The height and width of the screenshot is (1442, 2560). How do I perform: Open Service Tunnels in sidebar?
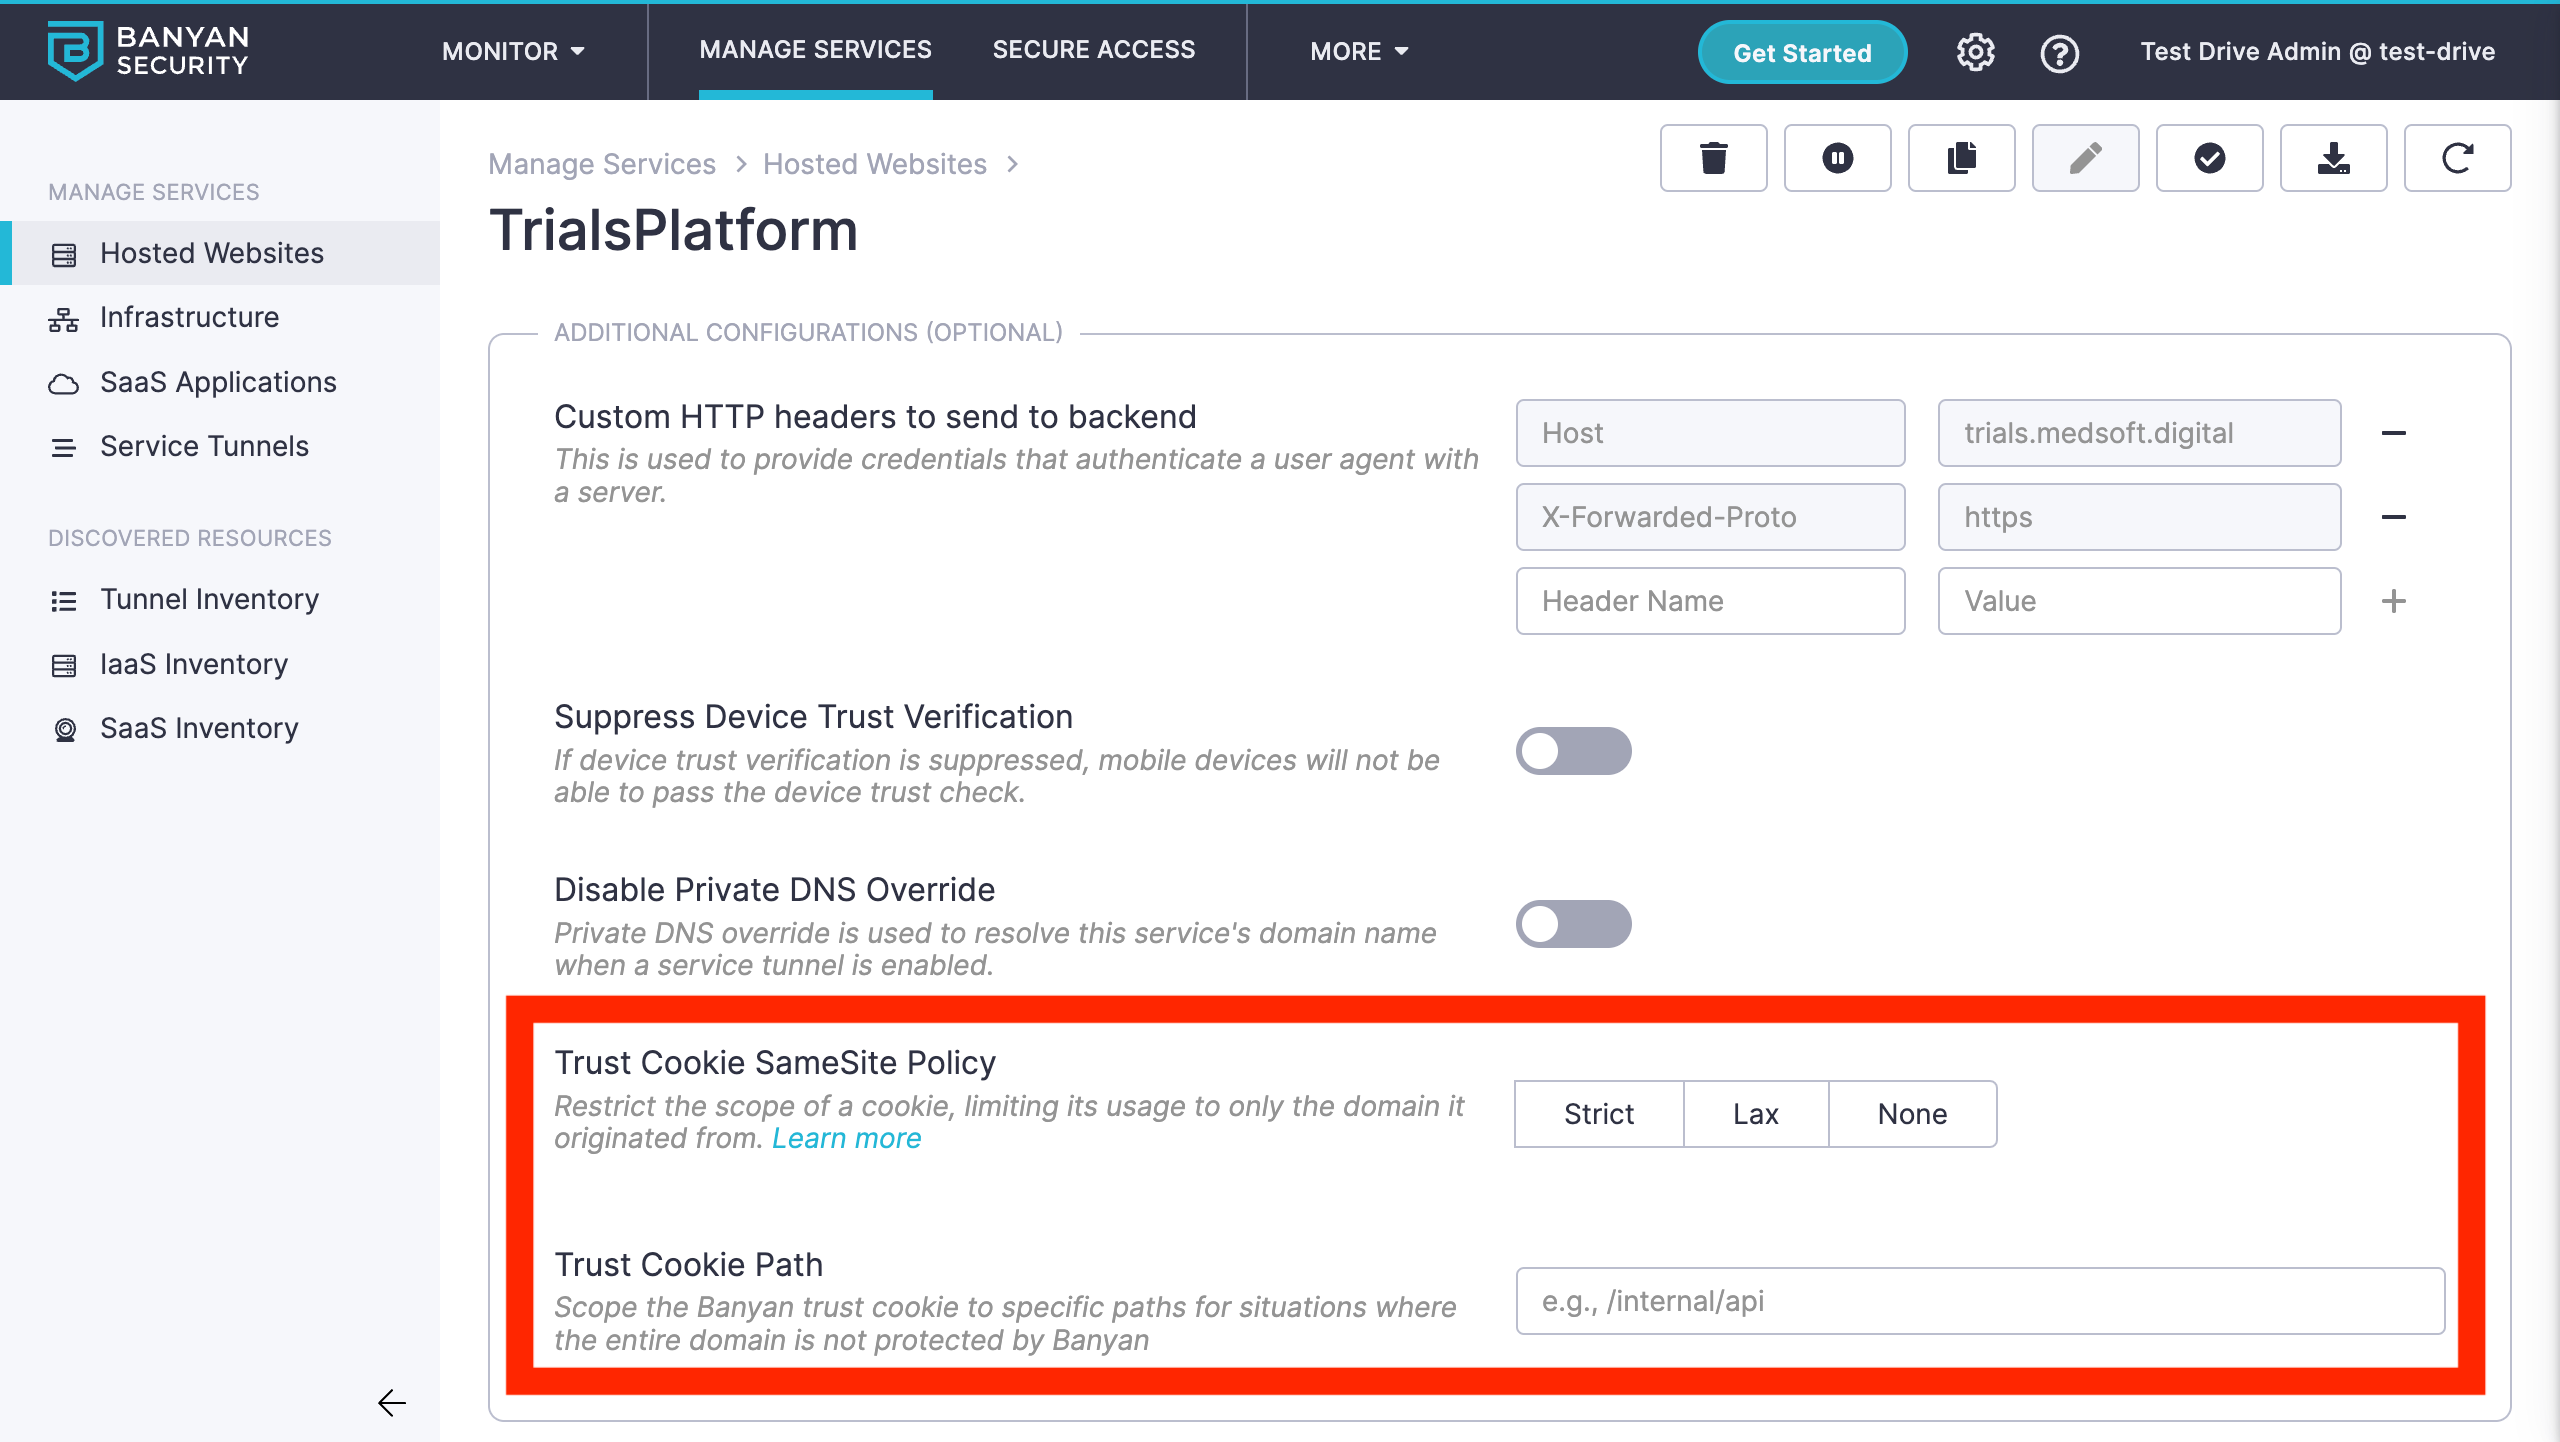(204, 446)
